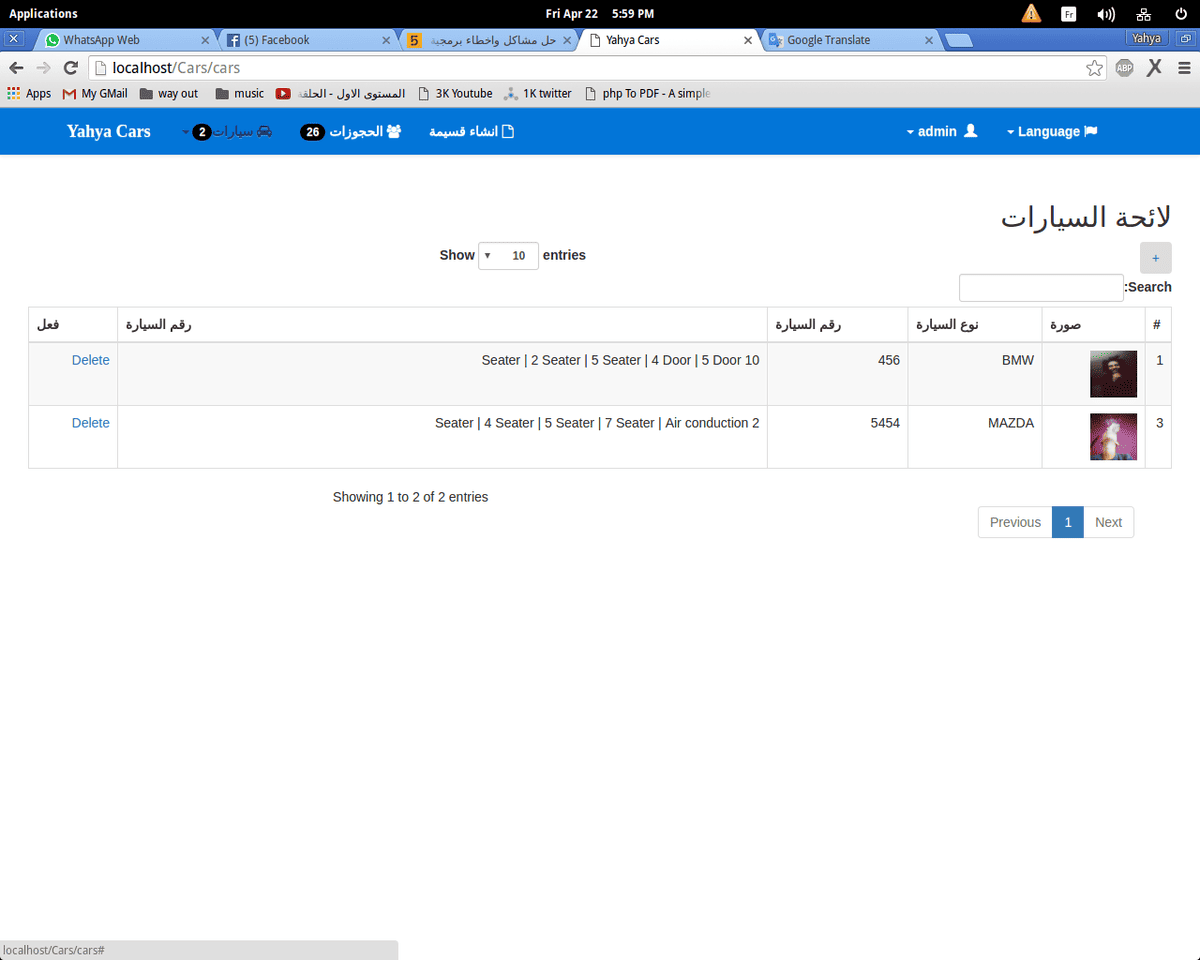Click the MAZDA cell

point(975,437)
